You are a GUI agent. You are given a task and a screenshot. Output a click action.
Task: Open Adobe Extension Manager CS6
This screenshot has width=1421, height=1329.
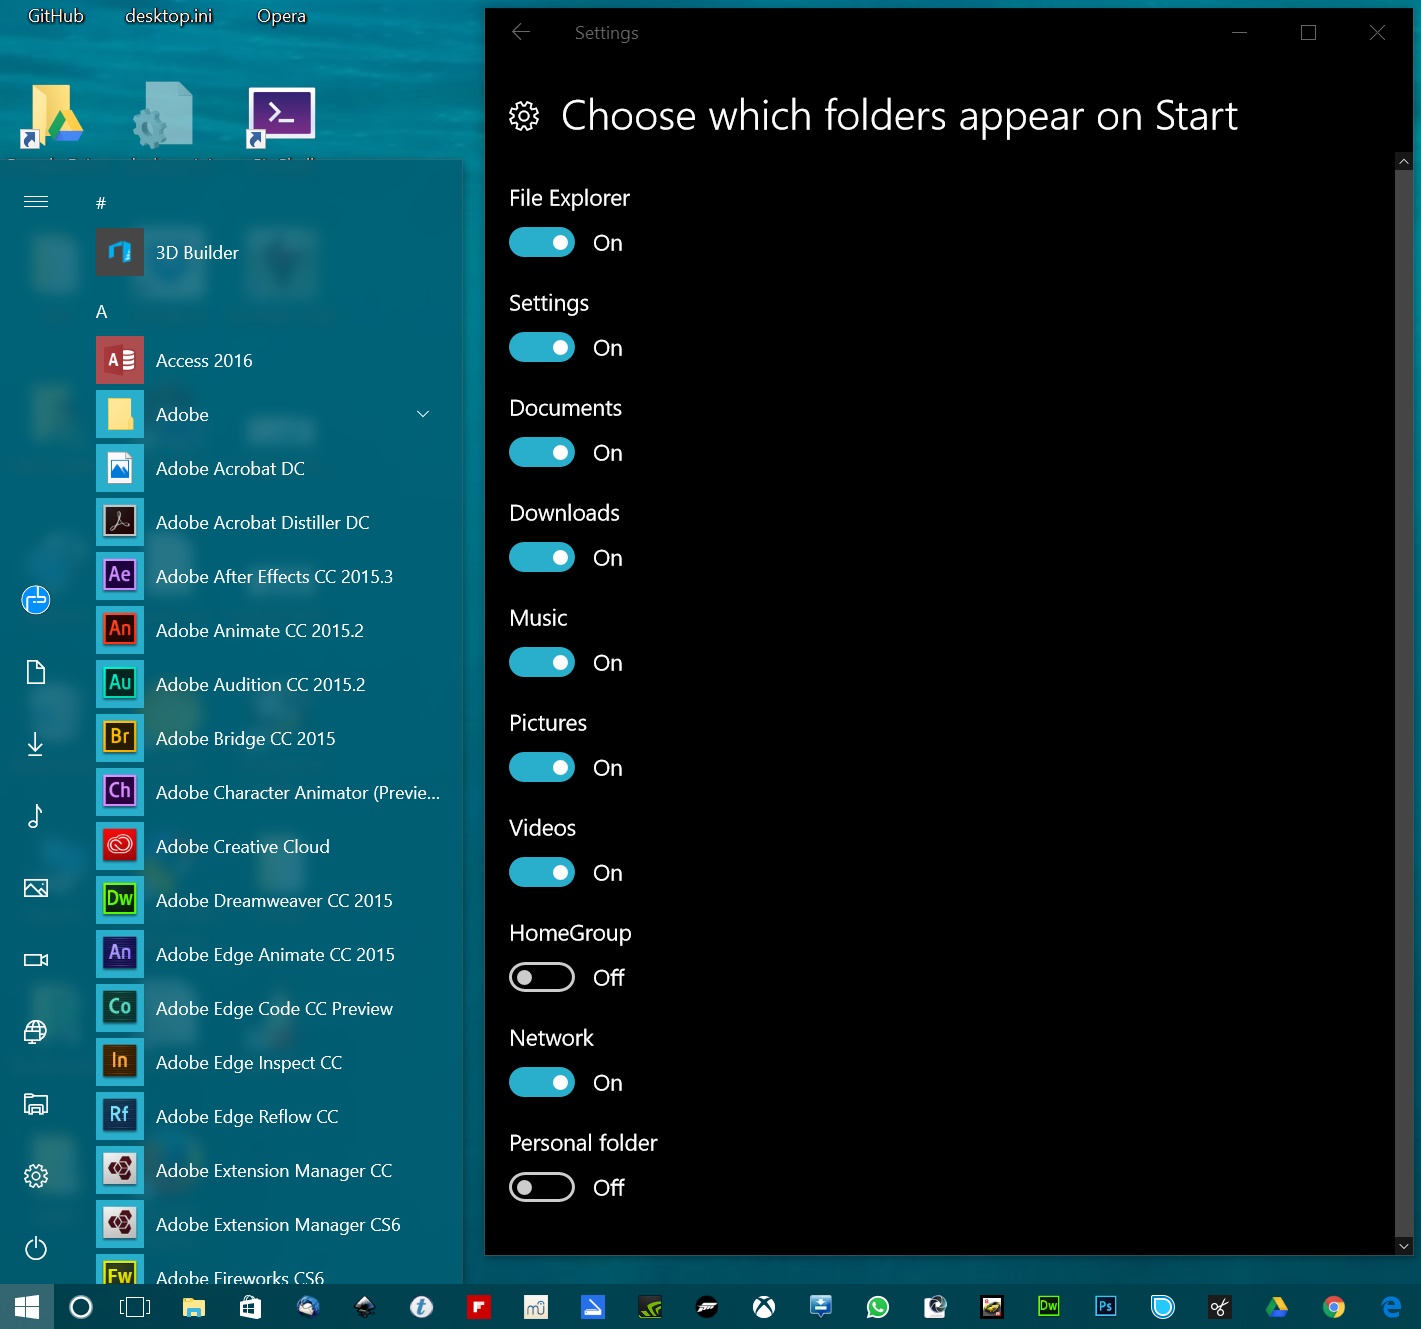tap(270, 1225)
